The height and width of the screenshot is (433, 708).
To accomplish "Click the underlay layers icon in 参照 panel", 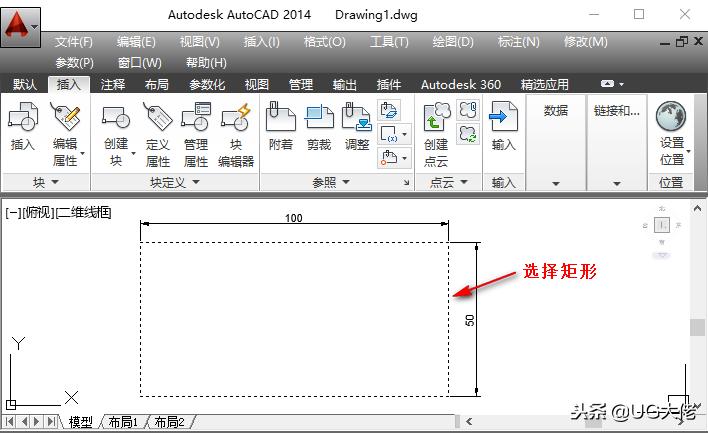I will [389, 110].
